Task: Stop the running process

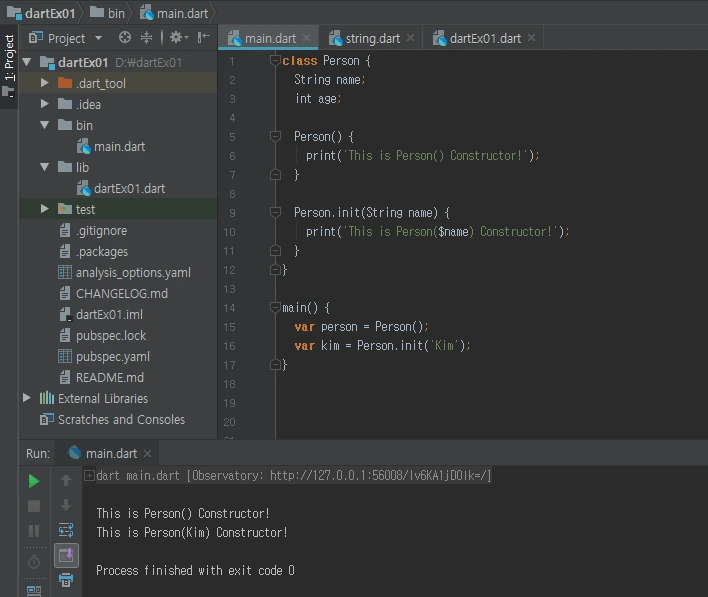Action: 34,506
